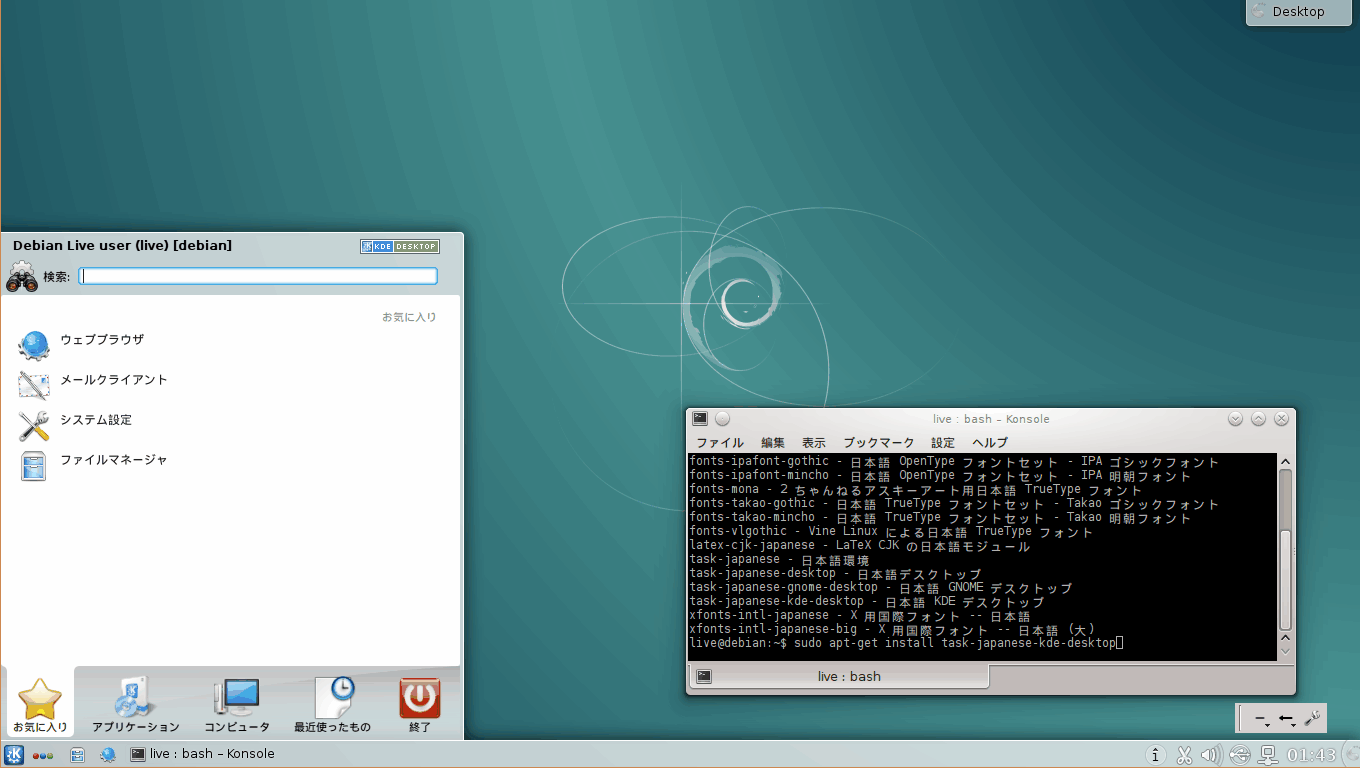Image resolution: width=1360 pixels, height=768 pixels.
Task: Click the activities three-dots panel icon
Action: pos(43,755)
